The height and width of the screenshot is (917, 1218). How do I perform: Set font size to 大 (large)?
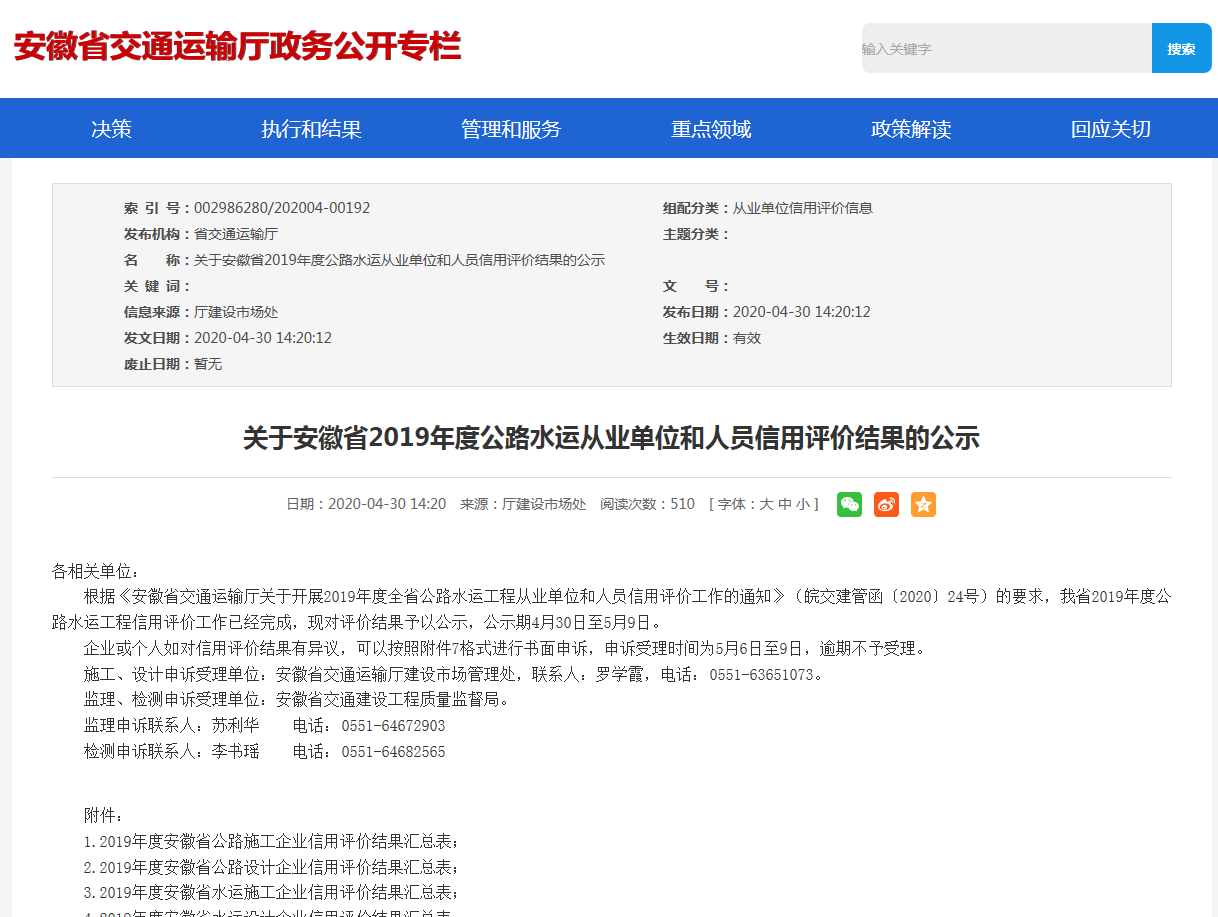pos(766,504)
